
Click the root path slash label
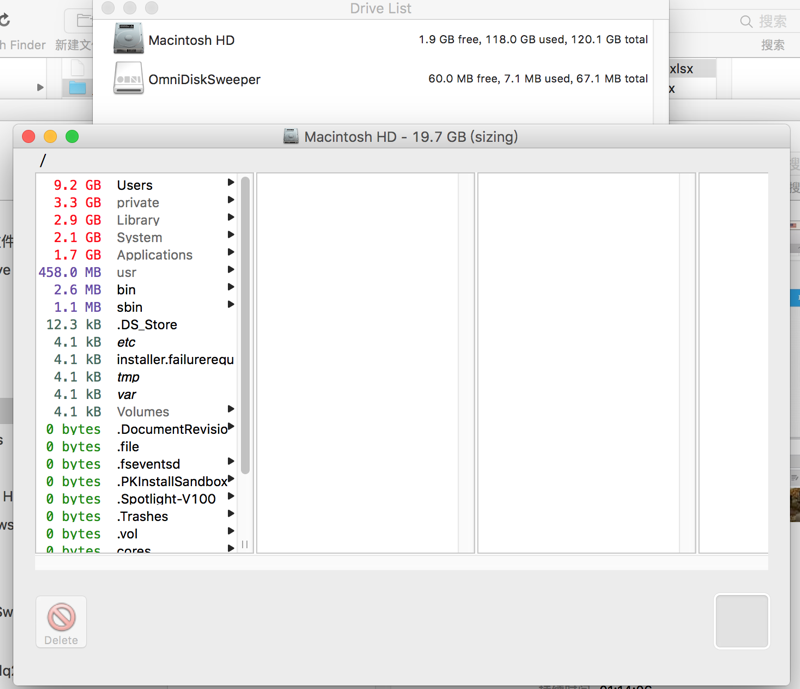pos(43,161)
